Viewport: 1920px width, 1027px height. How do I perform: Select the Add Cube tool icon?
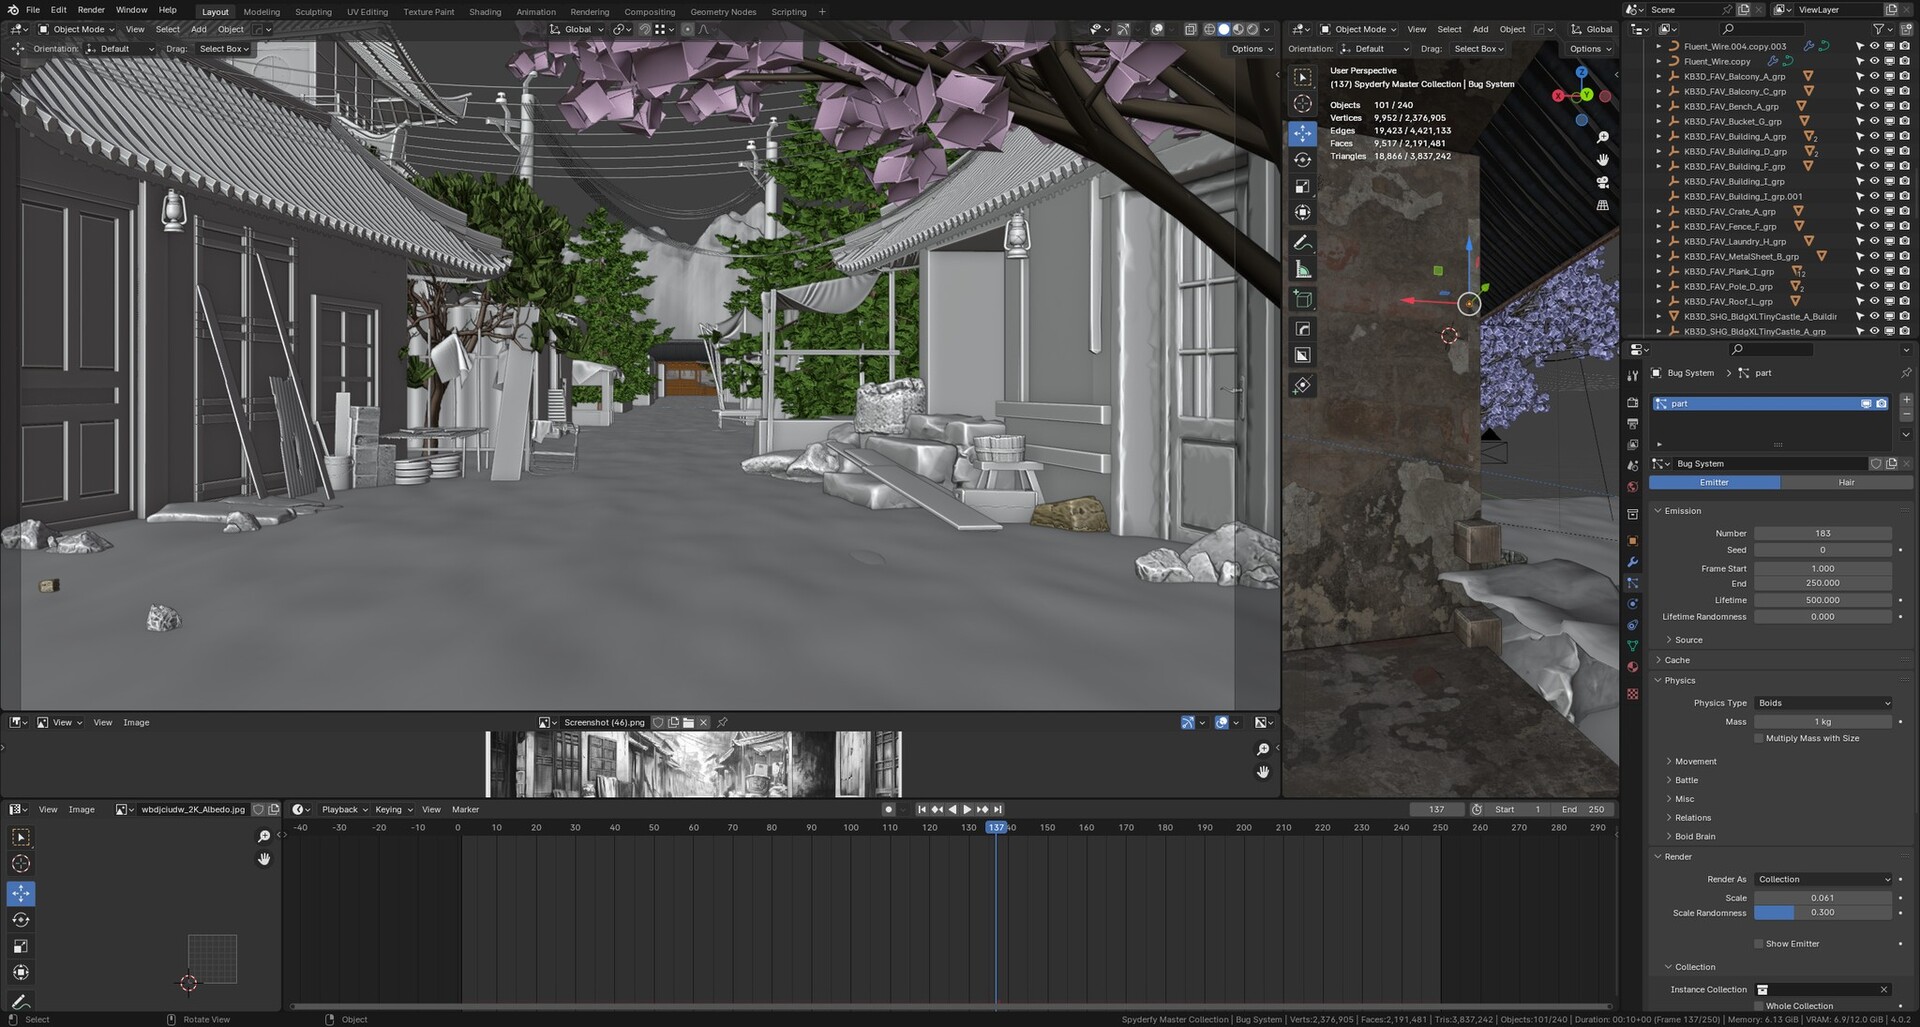pyautogui.click(x=1302, y=299)
